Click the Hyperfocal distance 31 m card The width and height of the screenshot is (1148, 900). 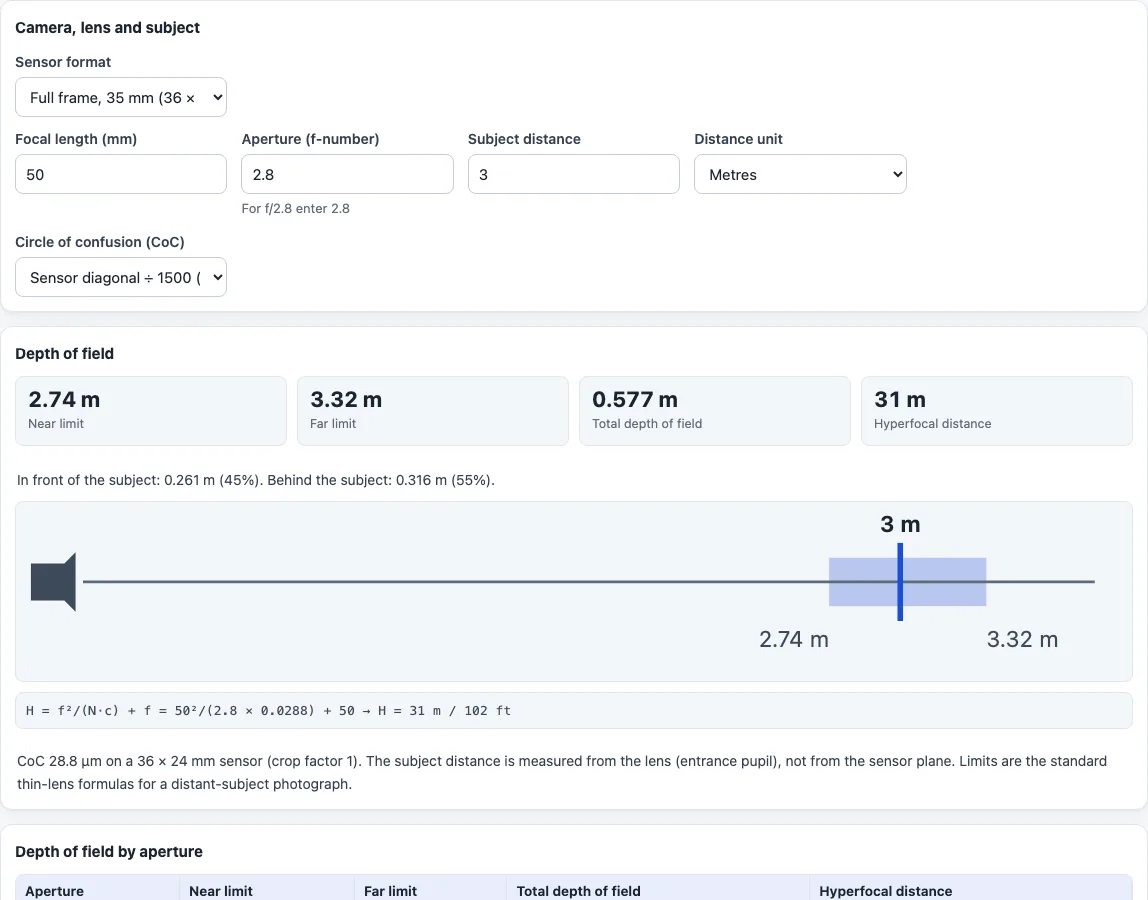tap(996, 411)
